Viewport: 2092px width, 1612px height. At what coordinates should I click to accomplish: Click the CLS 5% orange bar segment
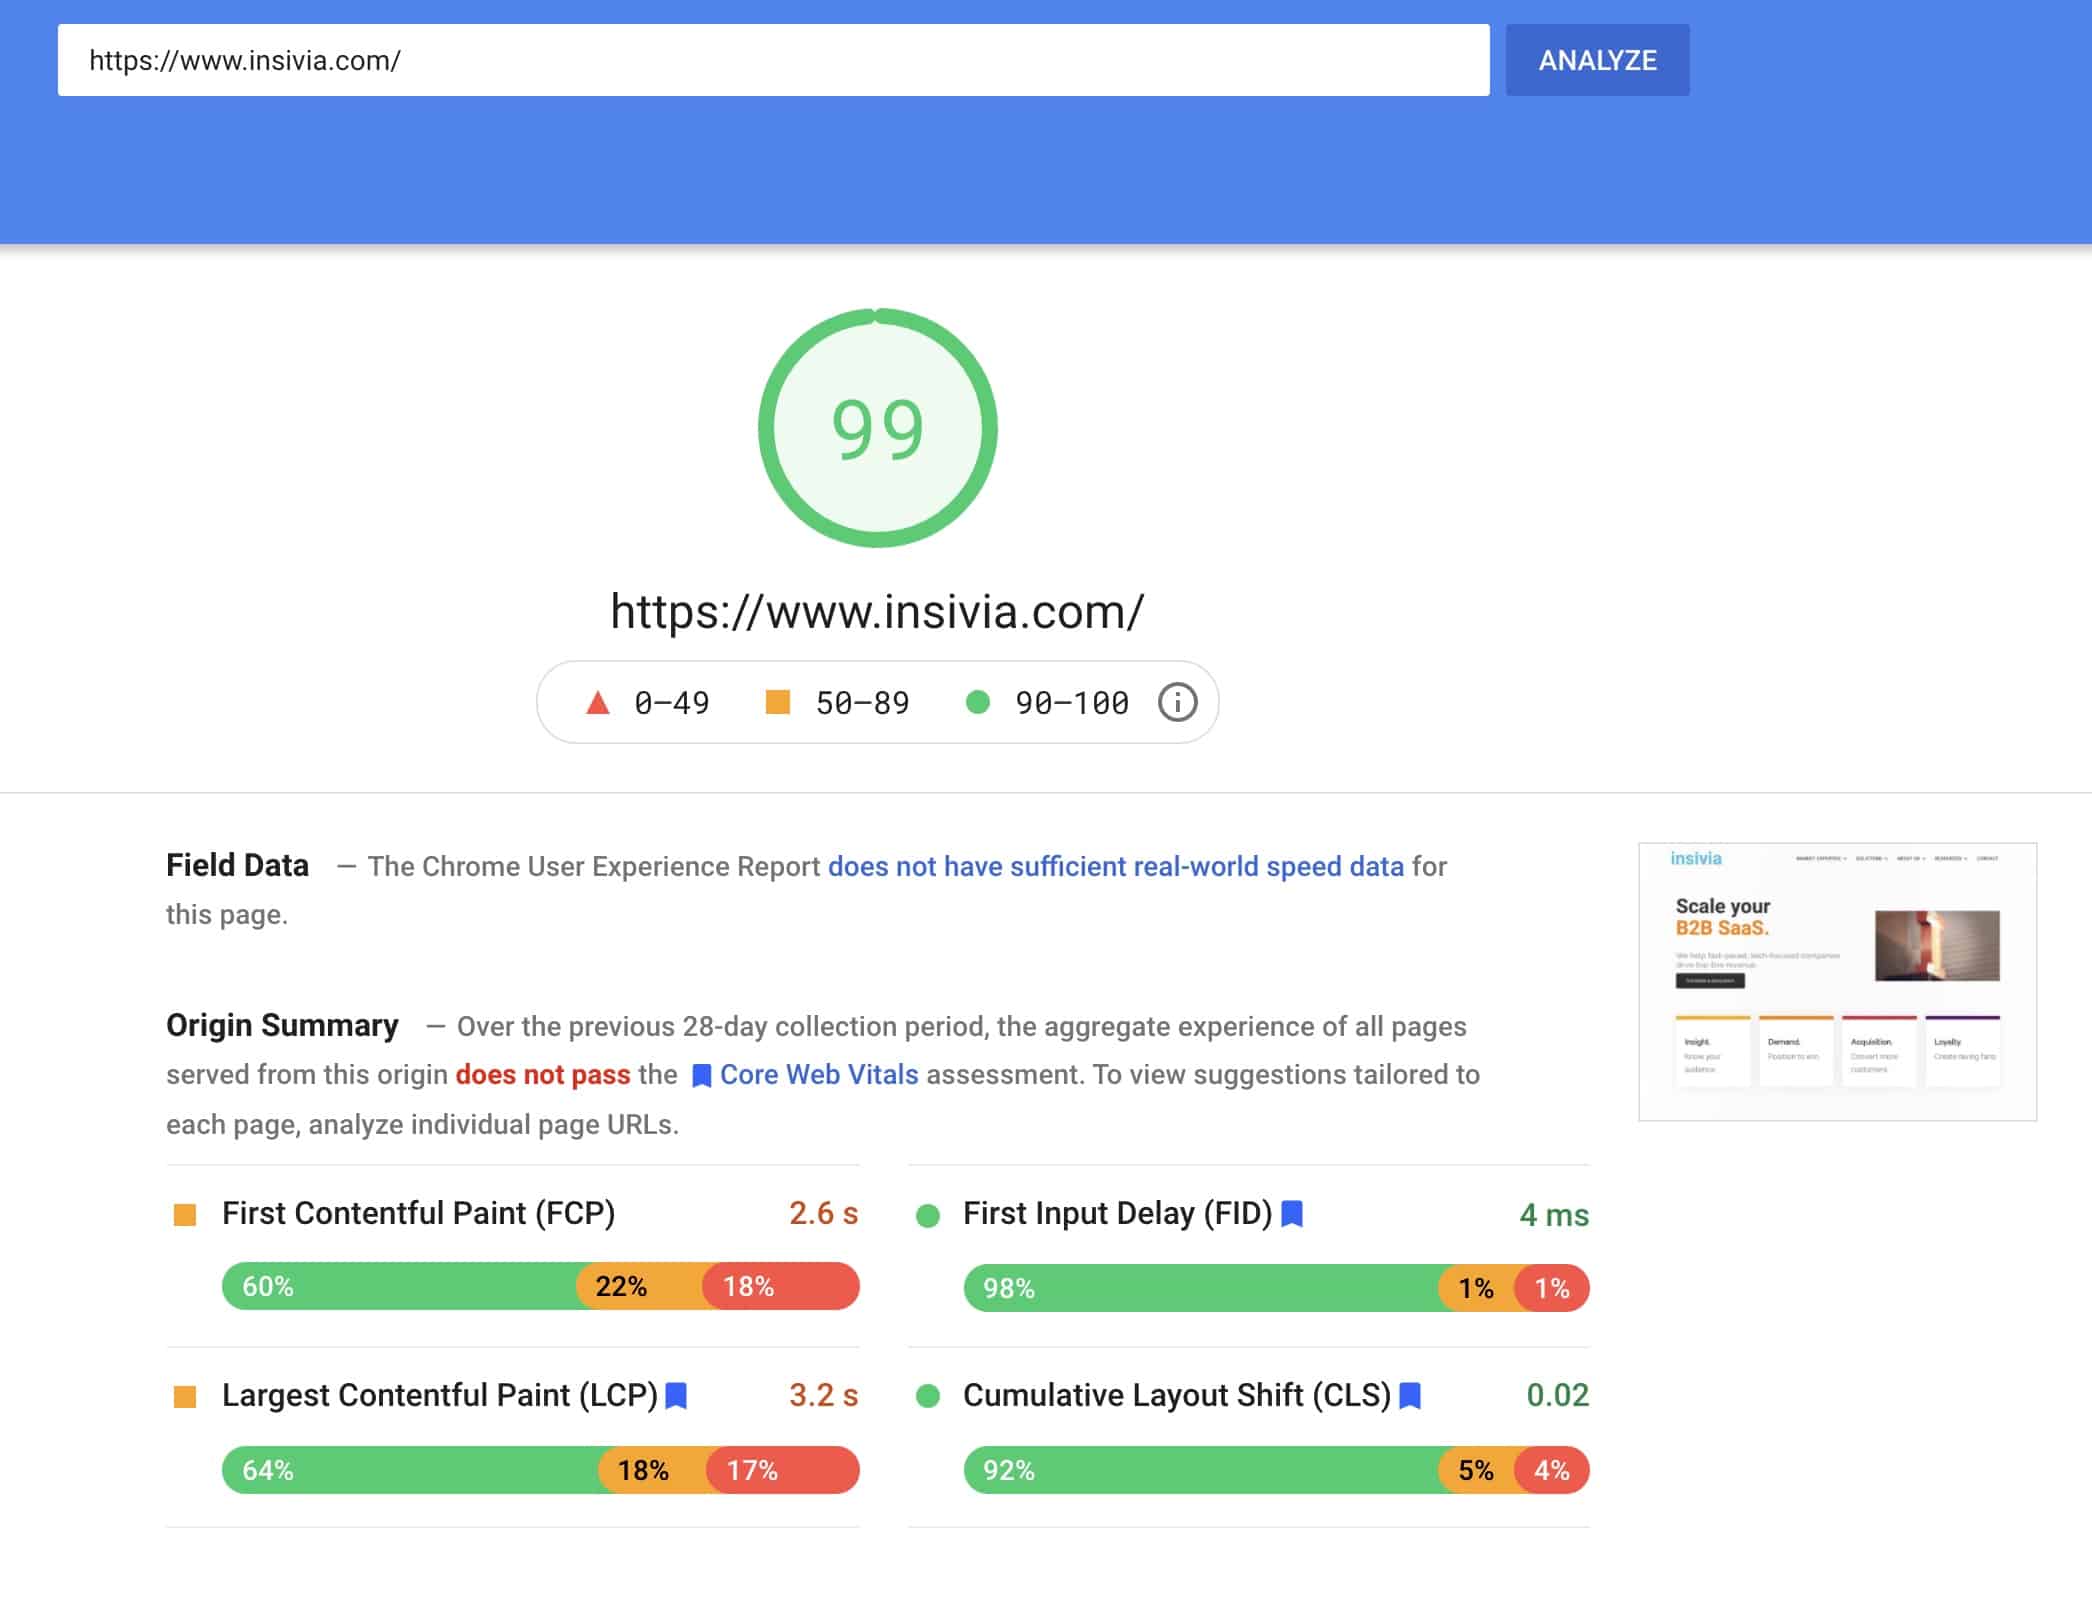pos(1477,1470)
